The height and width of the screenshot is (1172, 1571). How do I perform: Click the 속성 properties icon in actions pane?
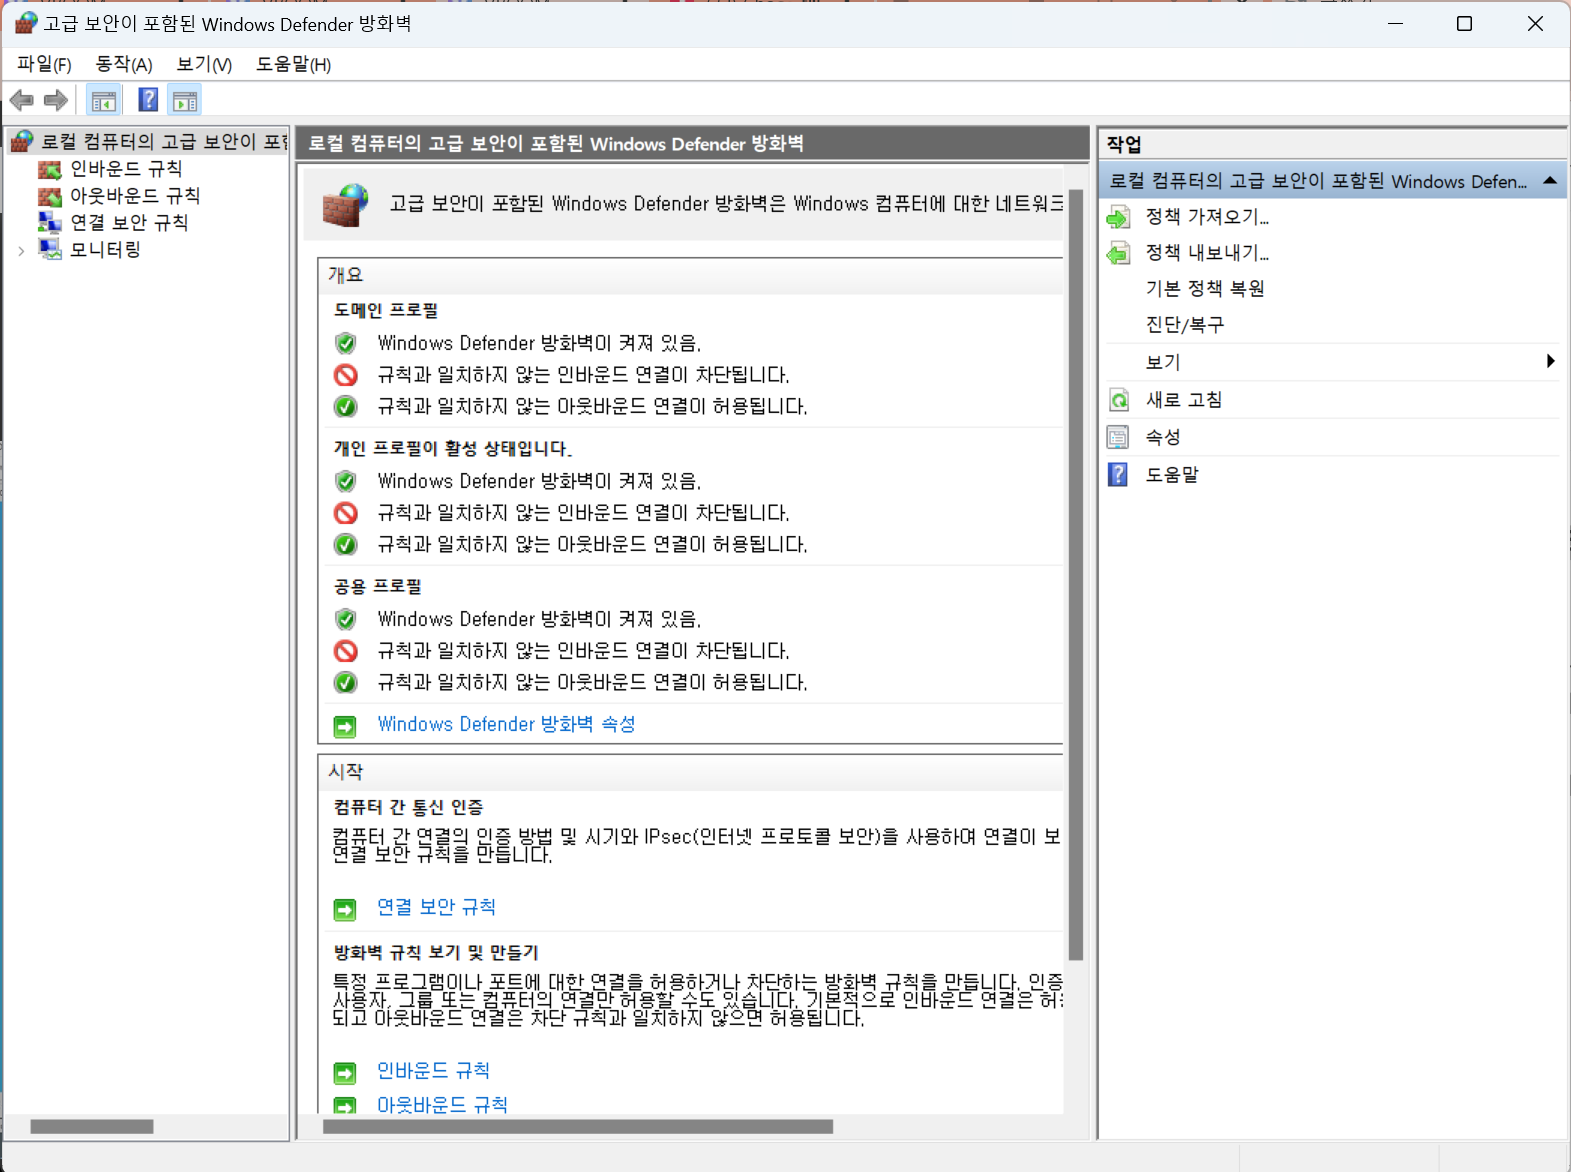pos(1119,437)
